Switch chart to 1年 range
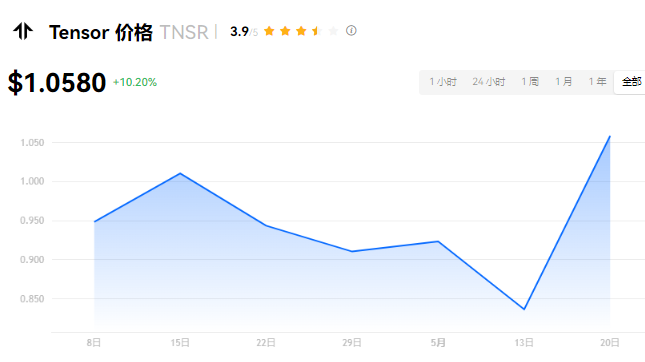This screenshot has height=362, width=645. (x=597, y=82)
